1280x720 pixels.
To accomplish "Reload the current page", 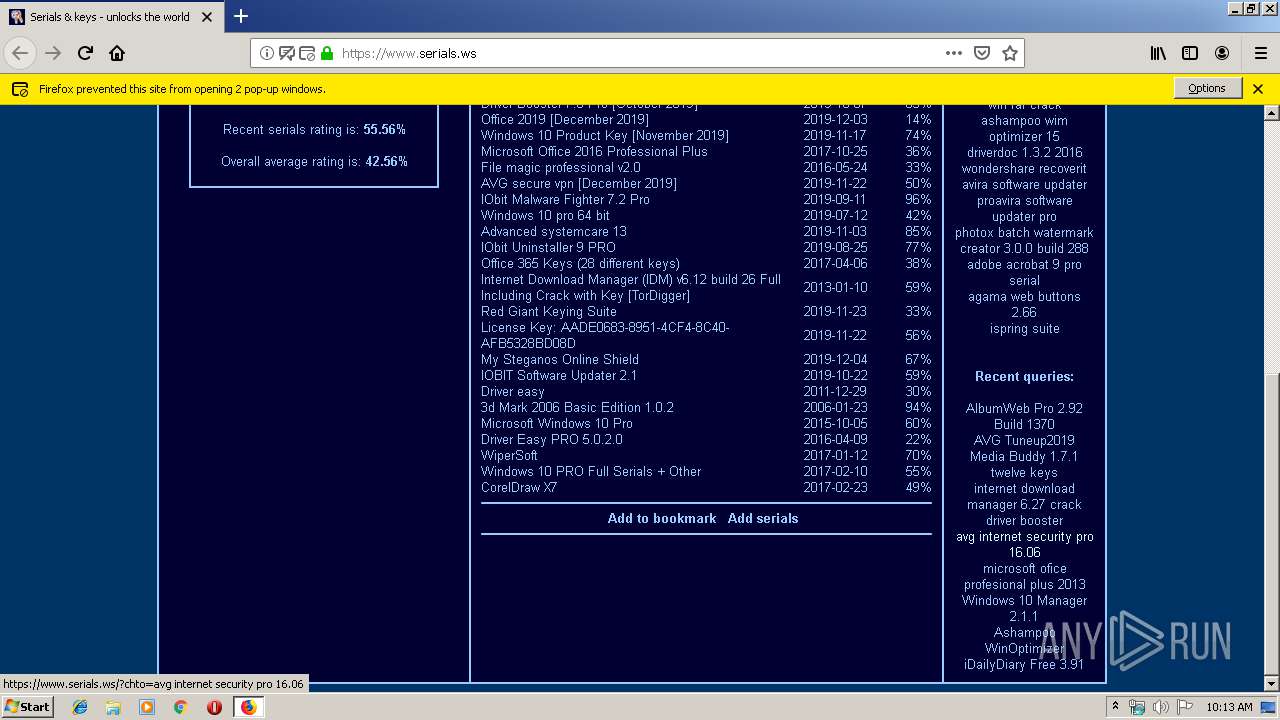I will point(85,53).
